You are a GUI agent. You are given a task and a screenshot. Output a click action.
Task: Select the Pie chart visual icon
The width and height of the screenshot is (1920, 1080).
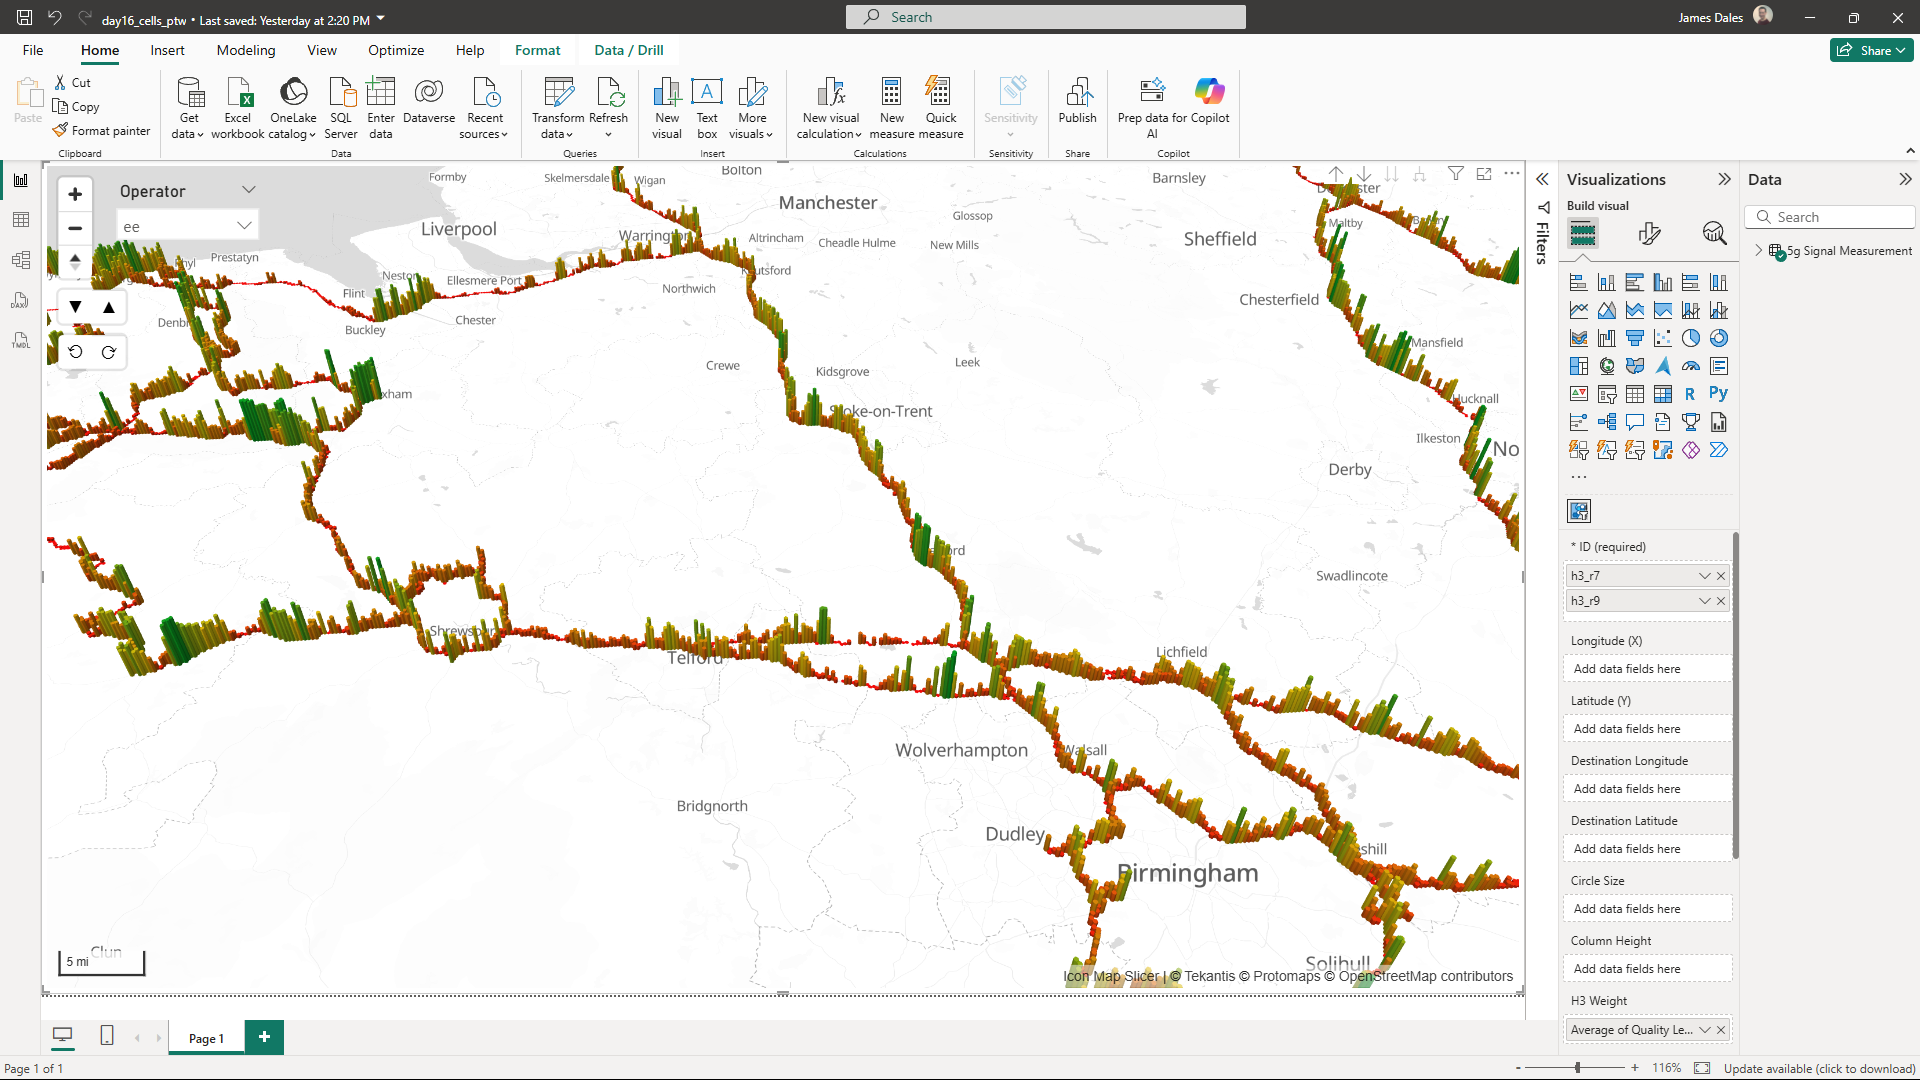1690,338
